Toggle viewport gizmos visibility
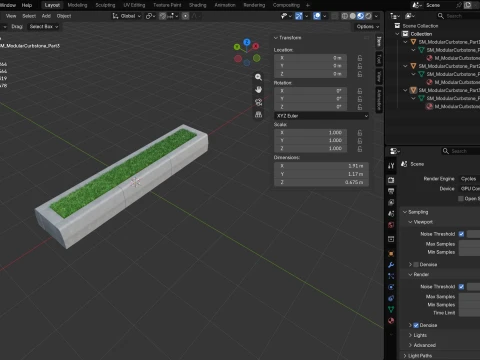 299,16
